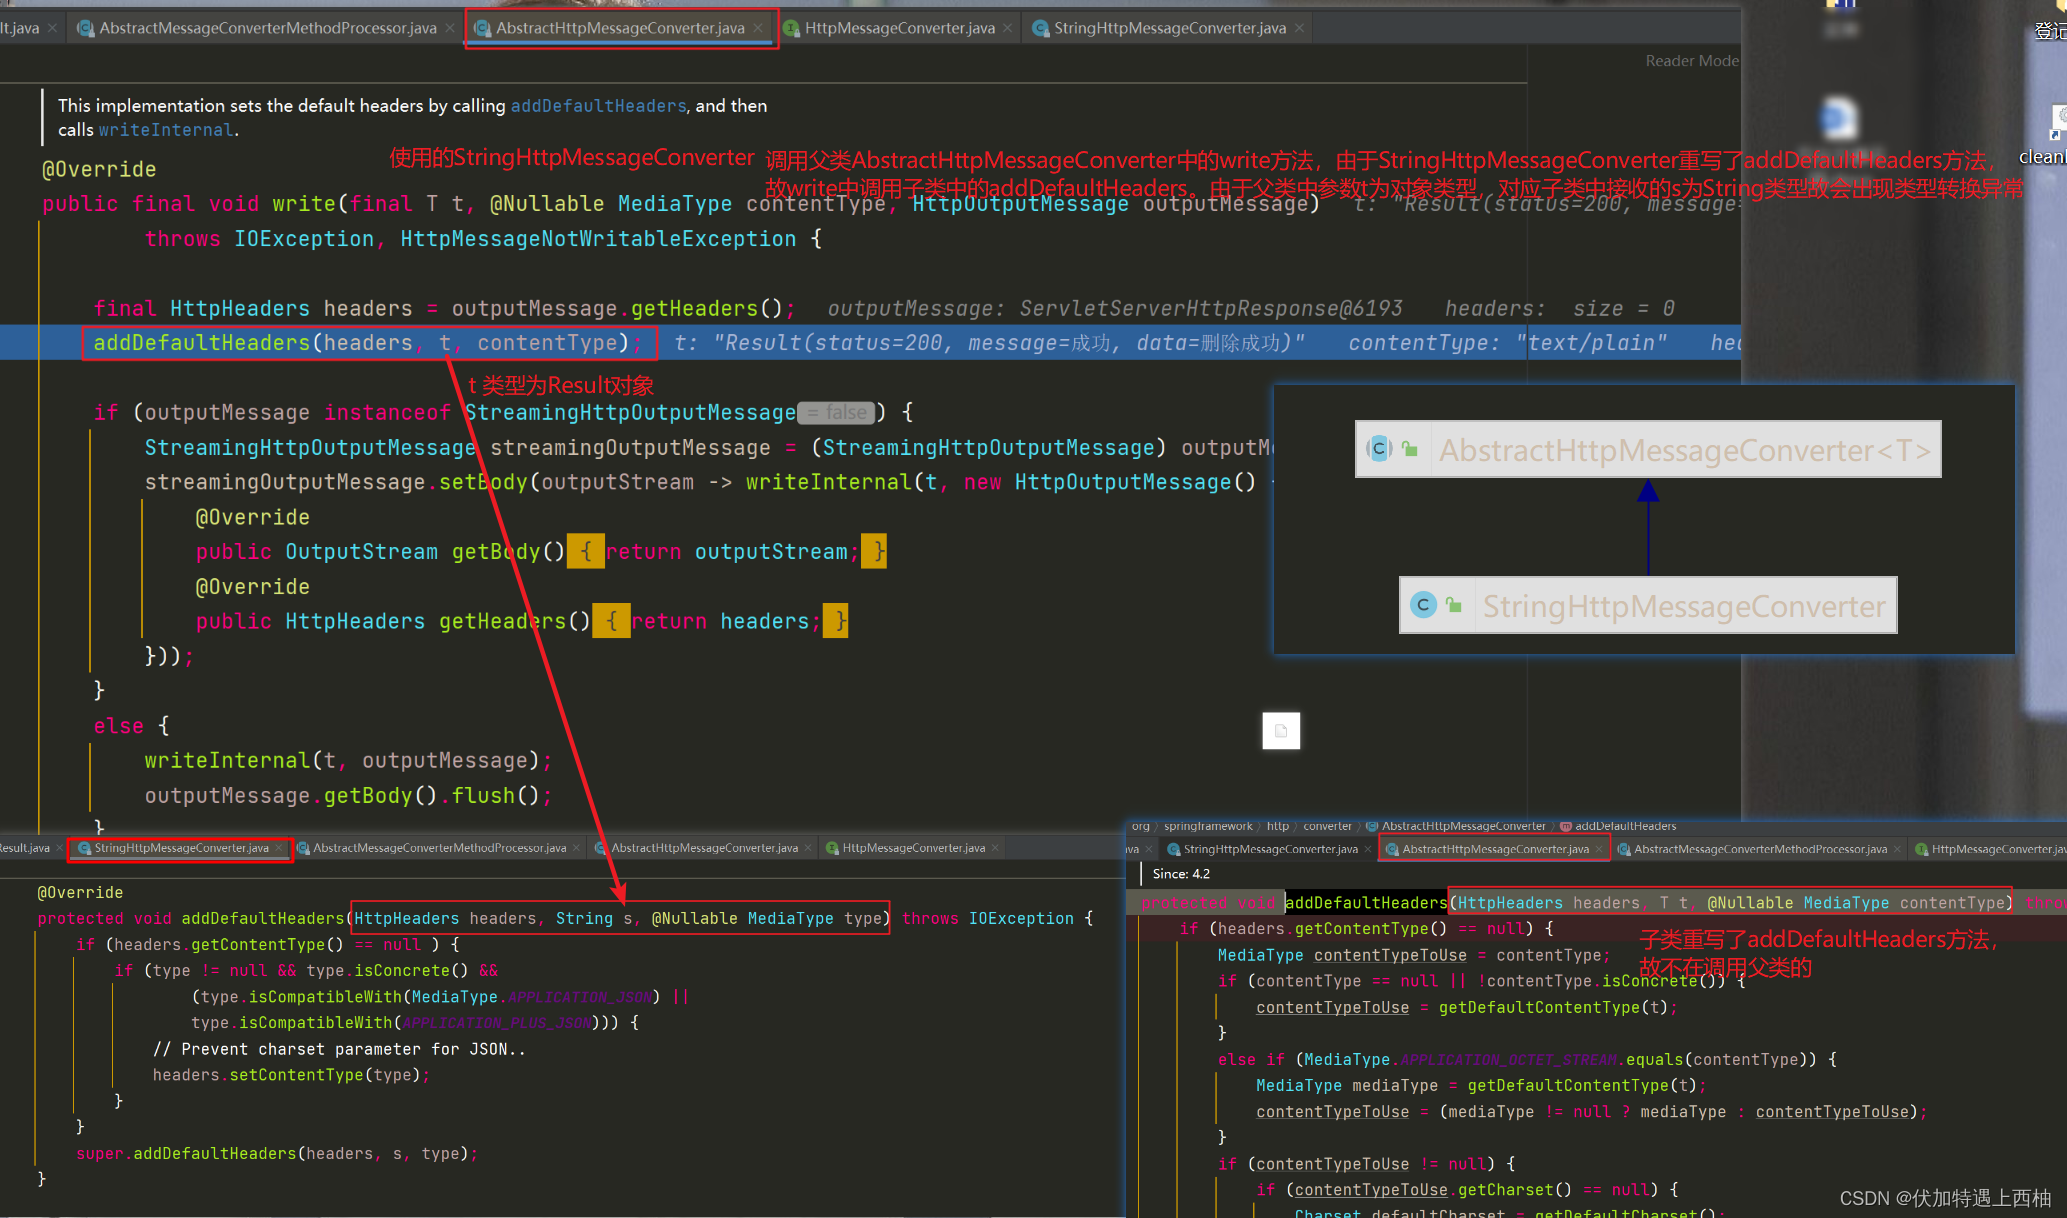Open HttpMessageConverter.java tab in top editor

(899, 28)
